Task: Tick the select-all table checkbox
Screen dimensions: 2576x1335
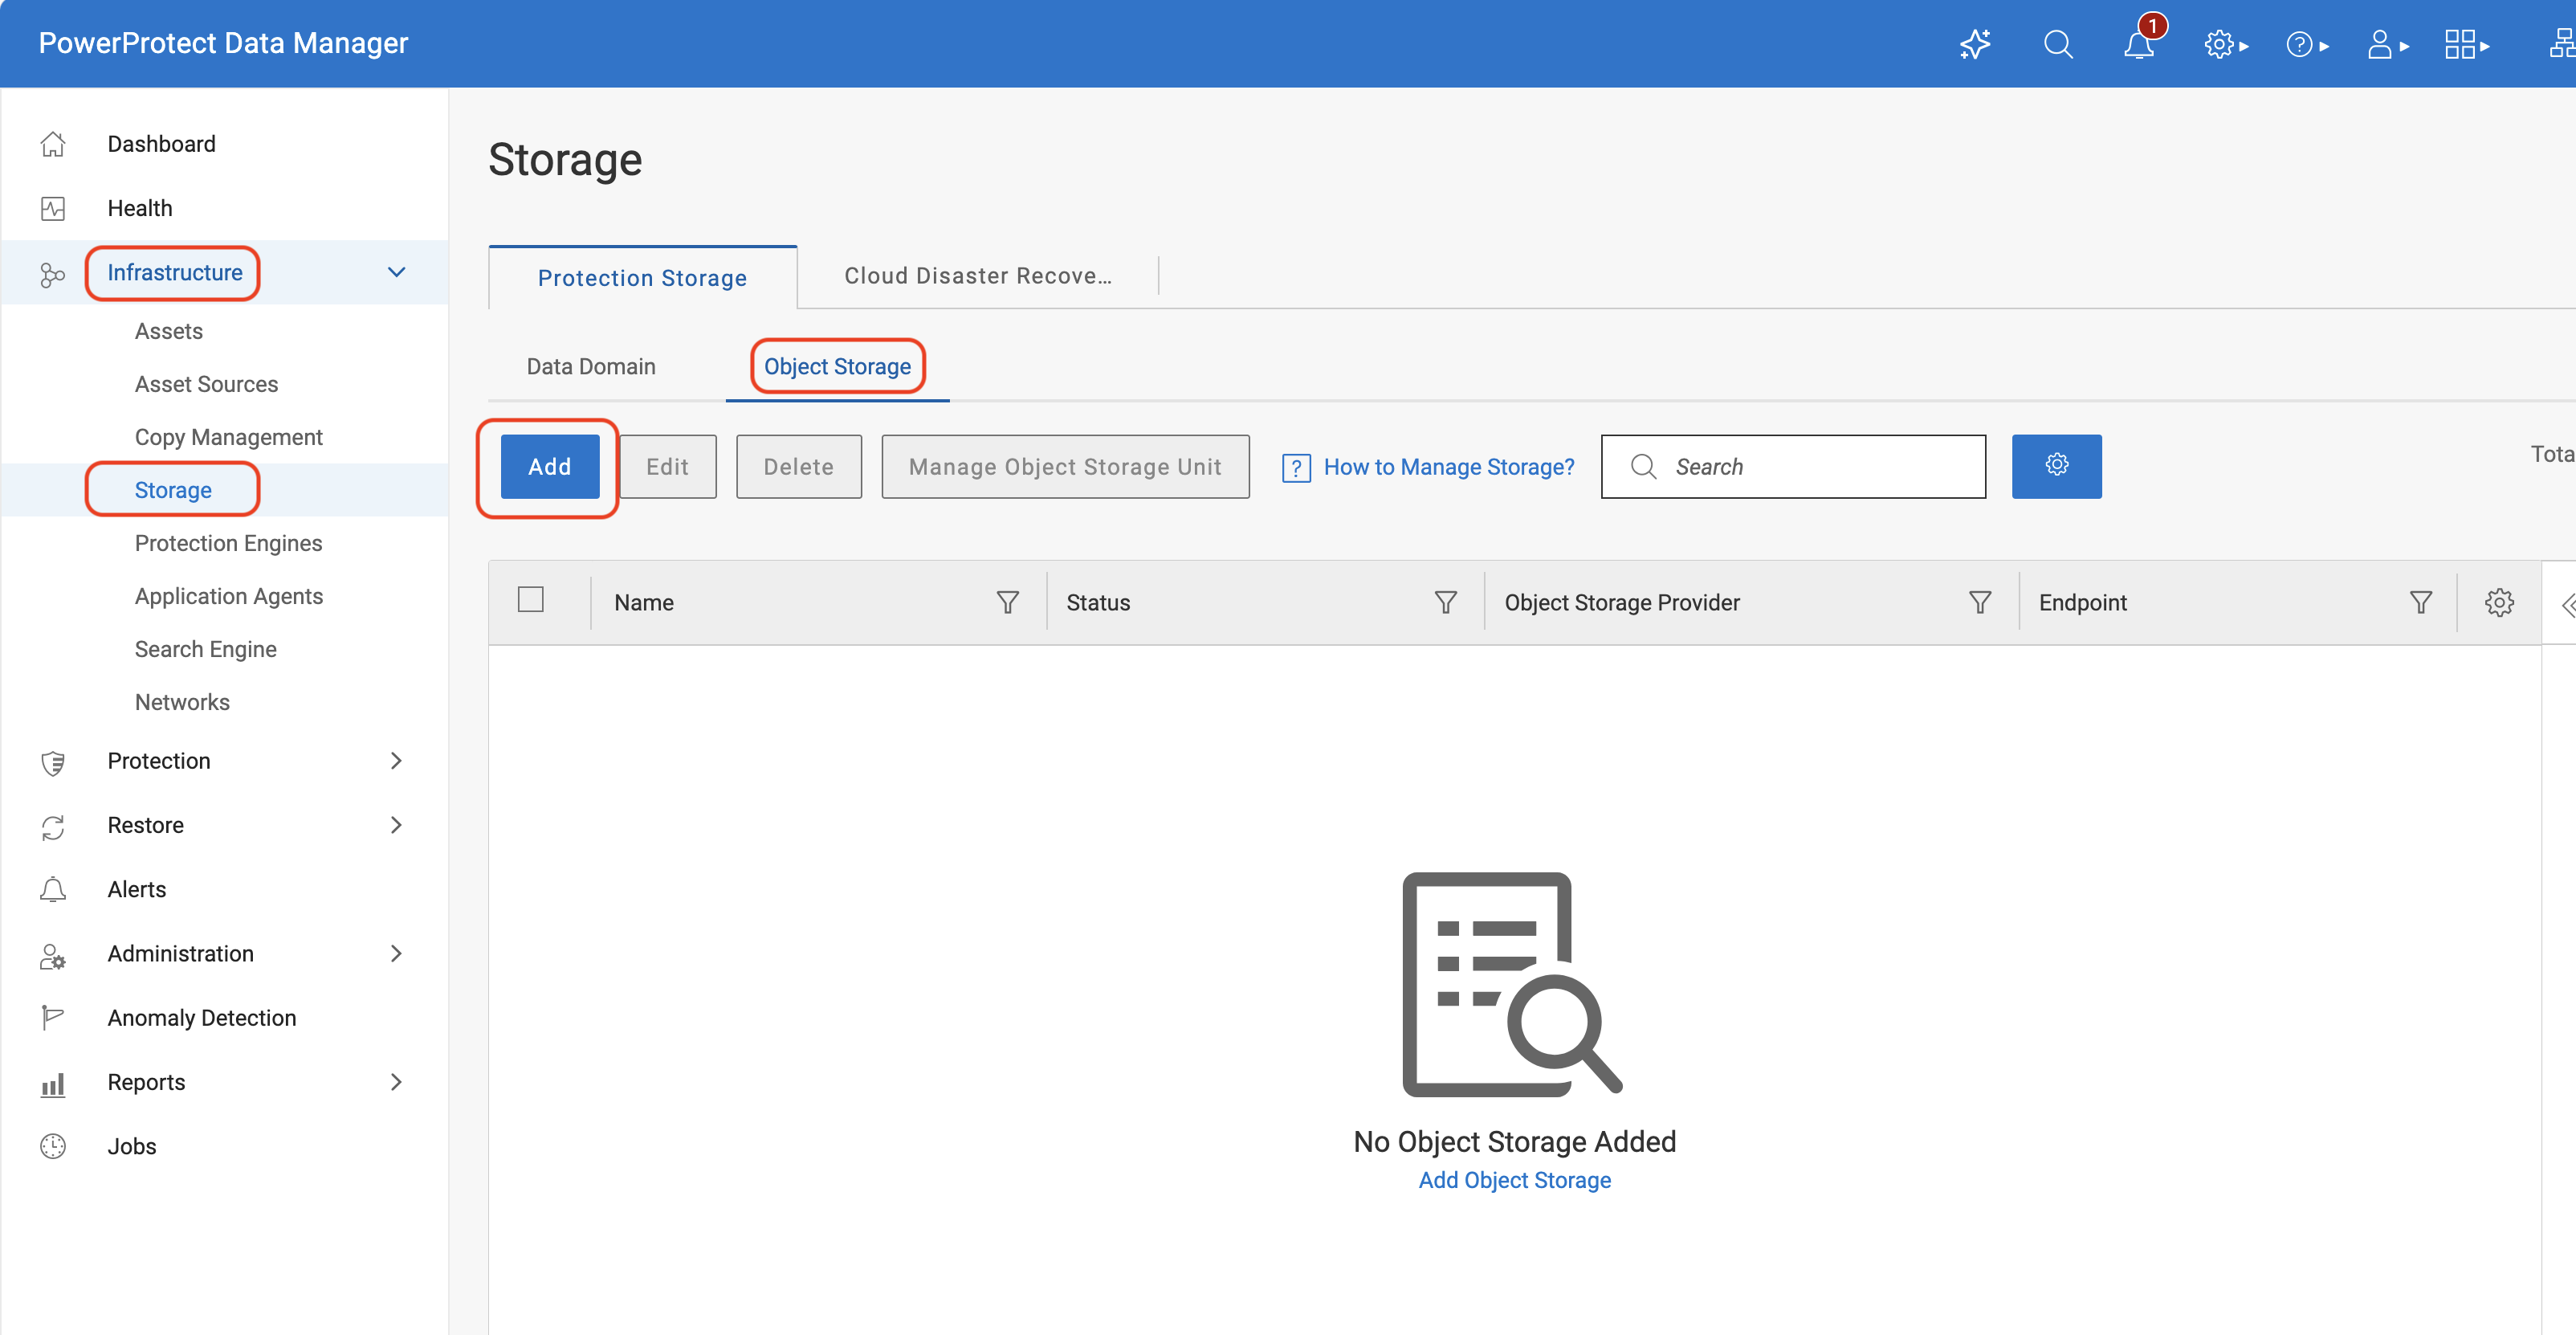Action: (x=531, y=599)
